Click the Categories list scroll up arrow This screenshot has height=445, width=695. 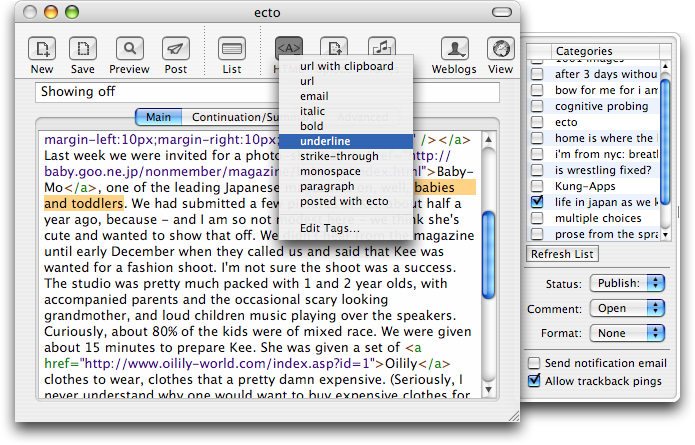[665, 66]
